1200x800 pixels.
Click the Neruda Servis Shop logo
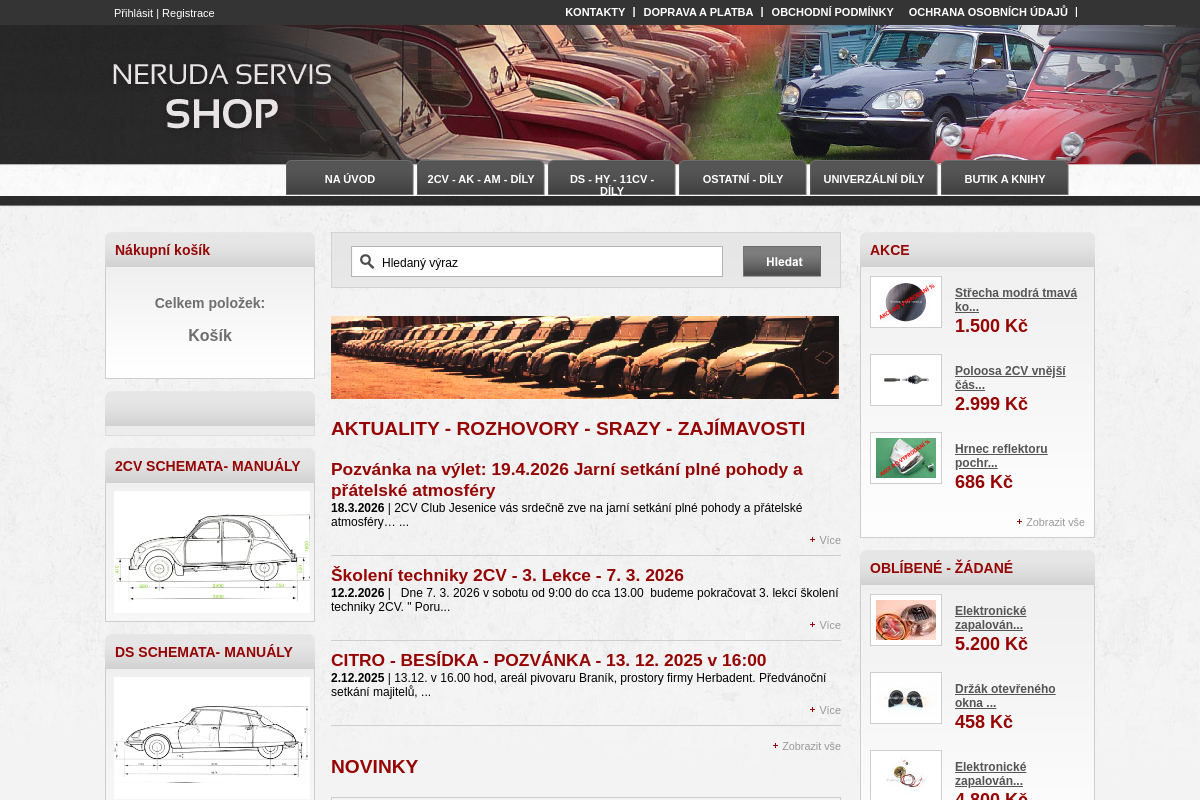tap(221, 96)
